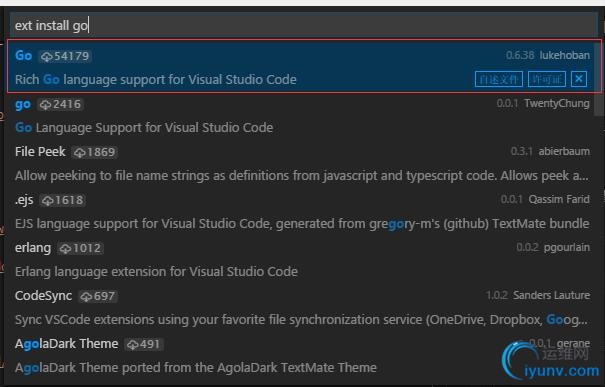Click the File Peek download cloud icon
Viewport: 605px width, 387px height.
pyautogui.click(x=79, y=152)
